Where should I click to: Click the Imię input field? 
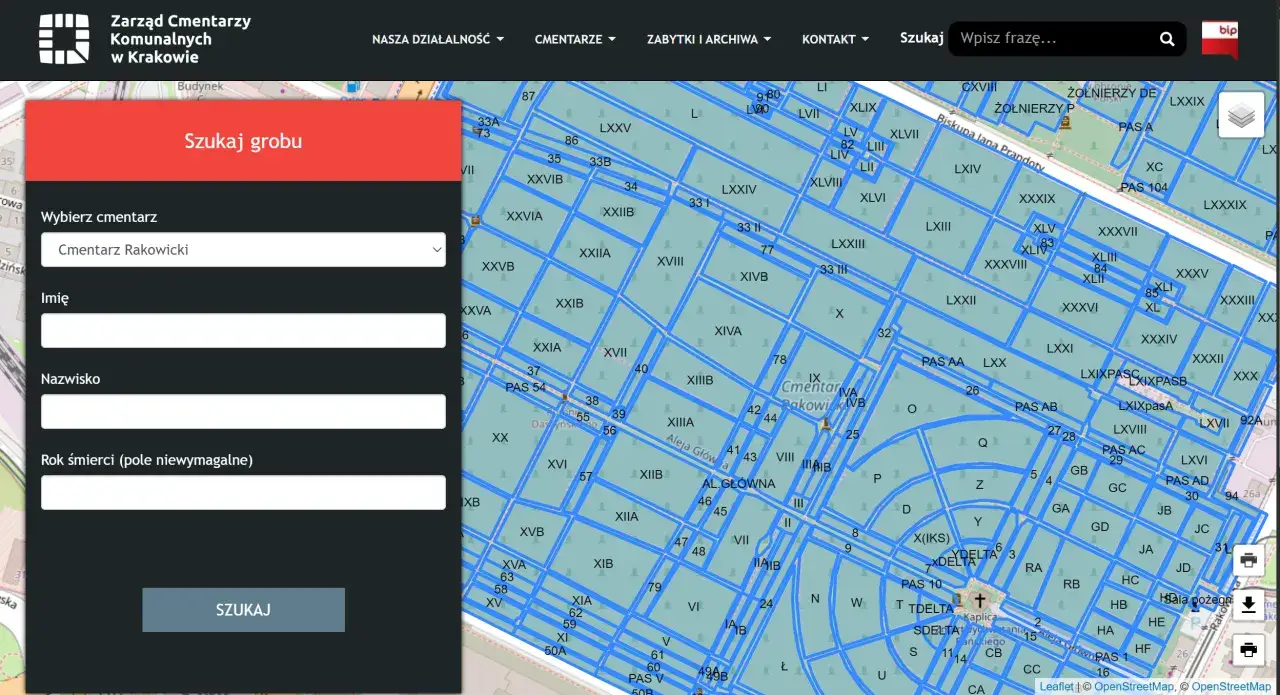[243, 331]
